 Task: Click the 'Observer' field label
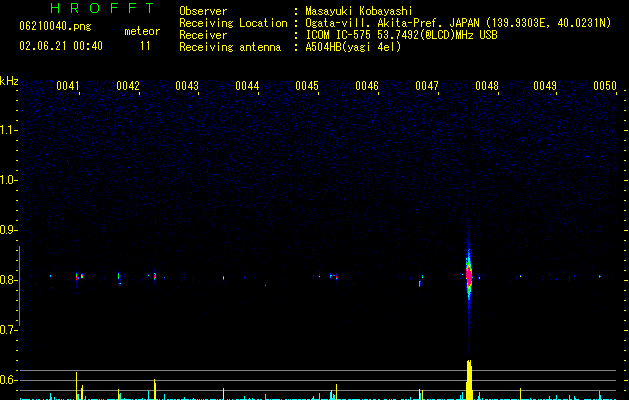[x=203, y=11]
